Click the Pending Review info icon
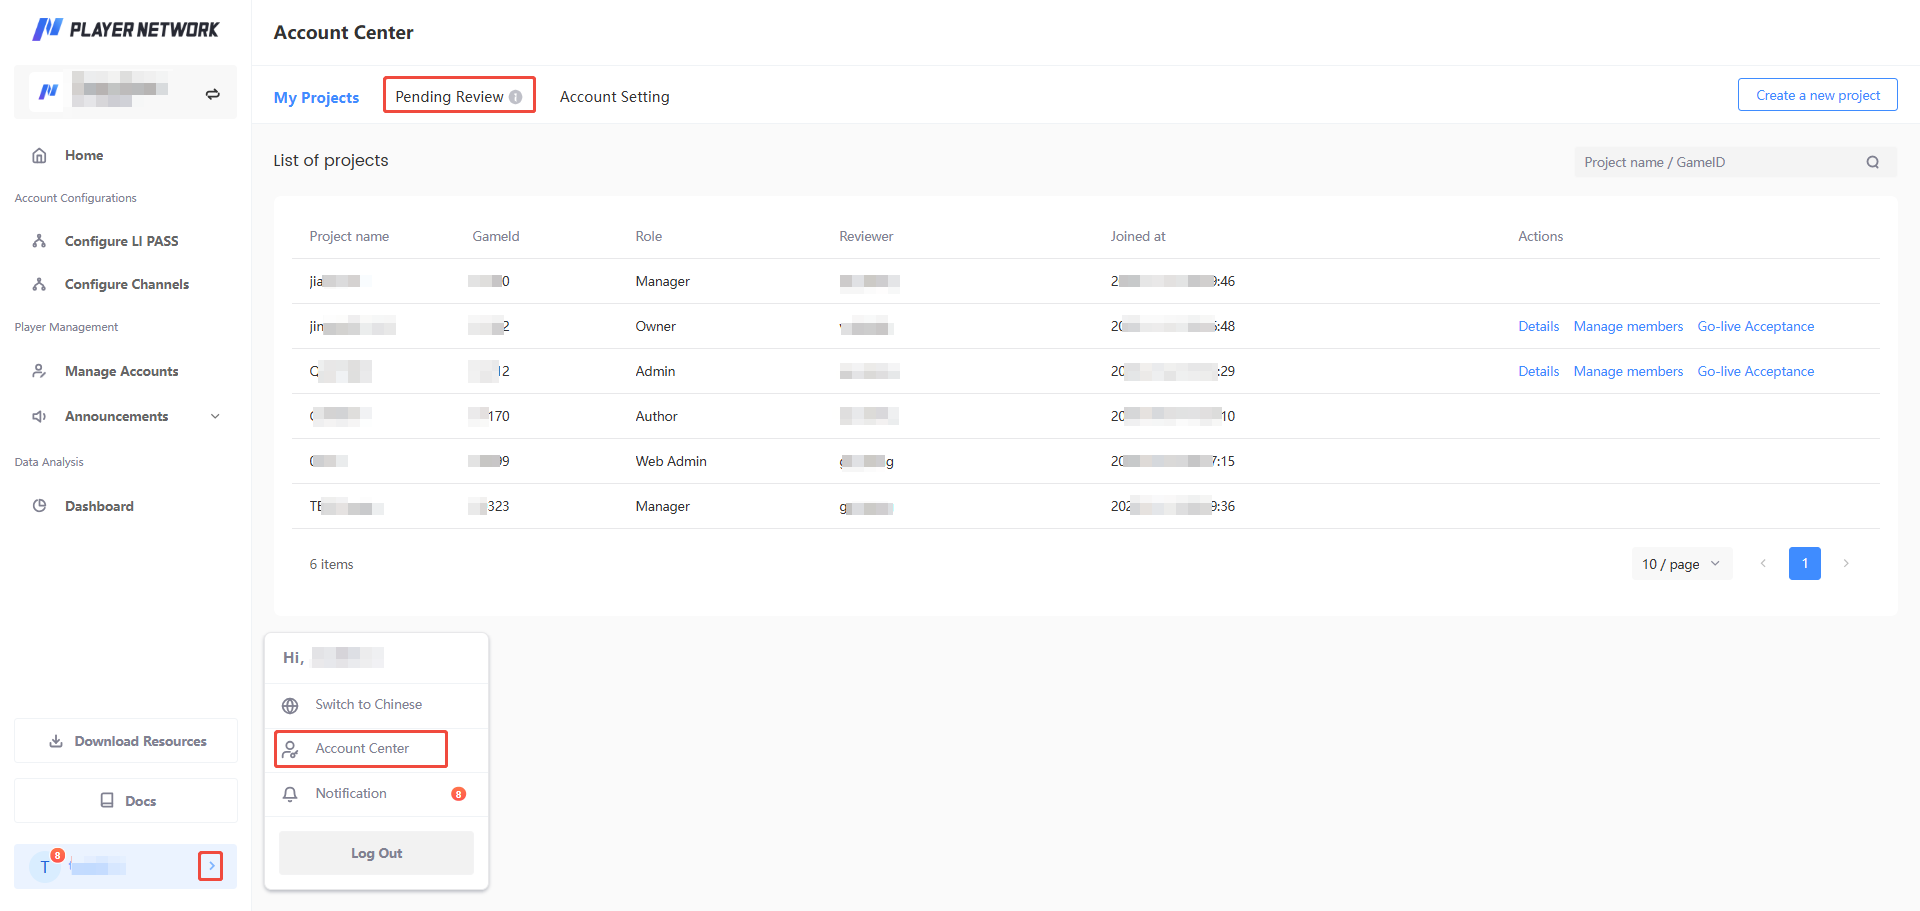Viewport: 1920px width, 911px height. click(516, 97)
